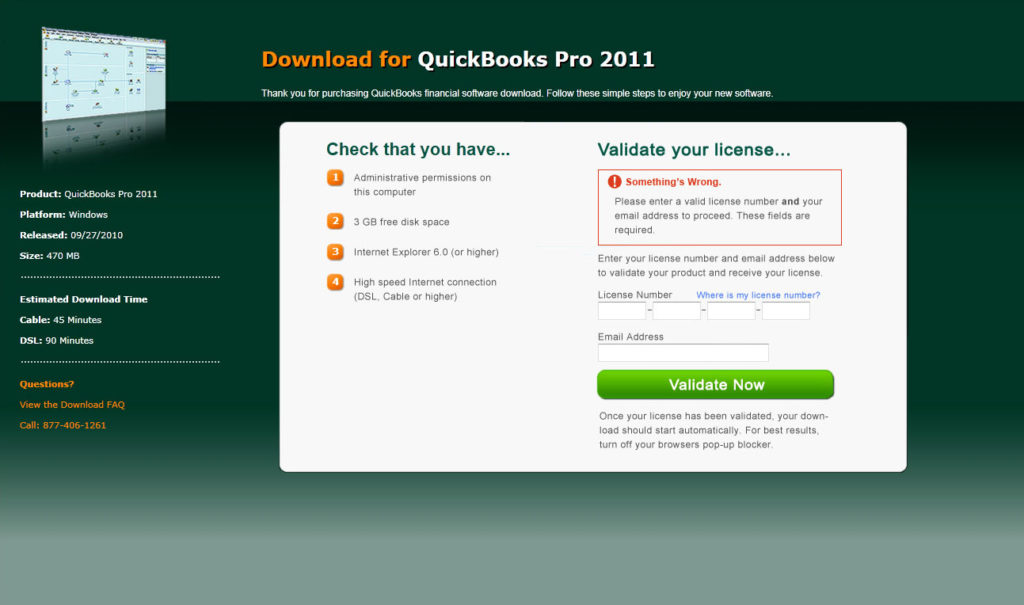Click into the Email Address field
Image resolution: width=1024 pixels, height=605 pixels.
(x=683, y=353)
